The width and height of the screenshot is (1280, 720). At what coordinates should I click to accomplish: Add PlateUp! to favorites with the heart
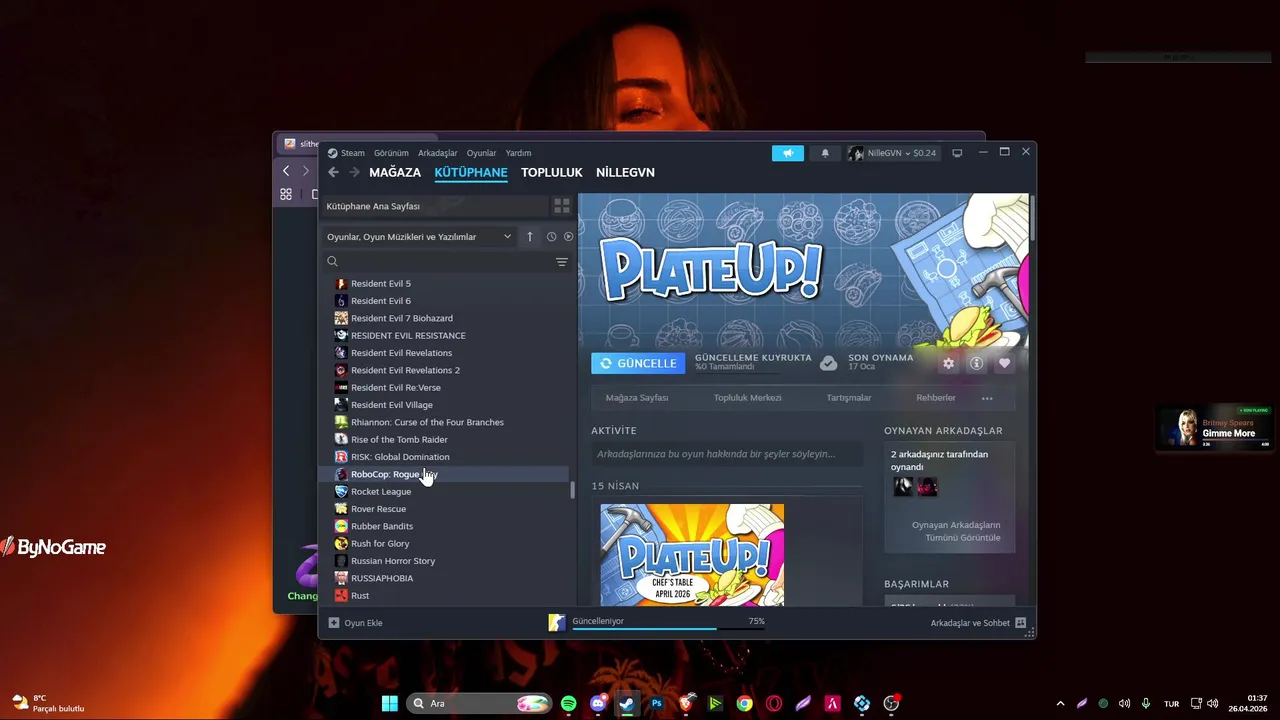point(1004,363)
